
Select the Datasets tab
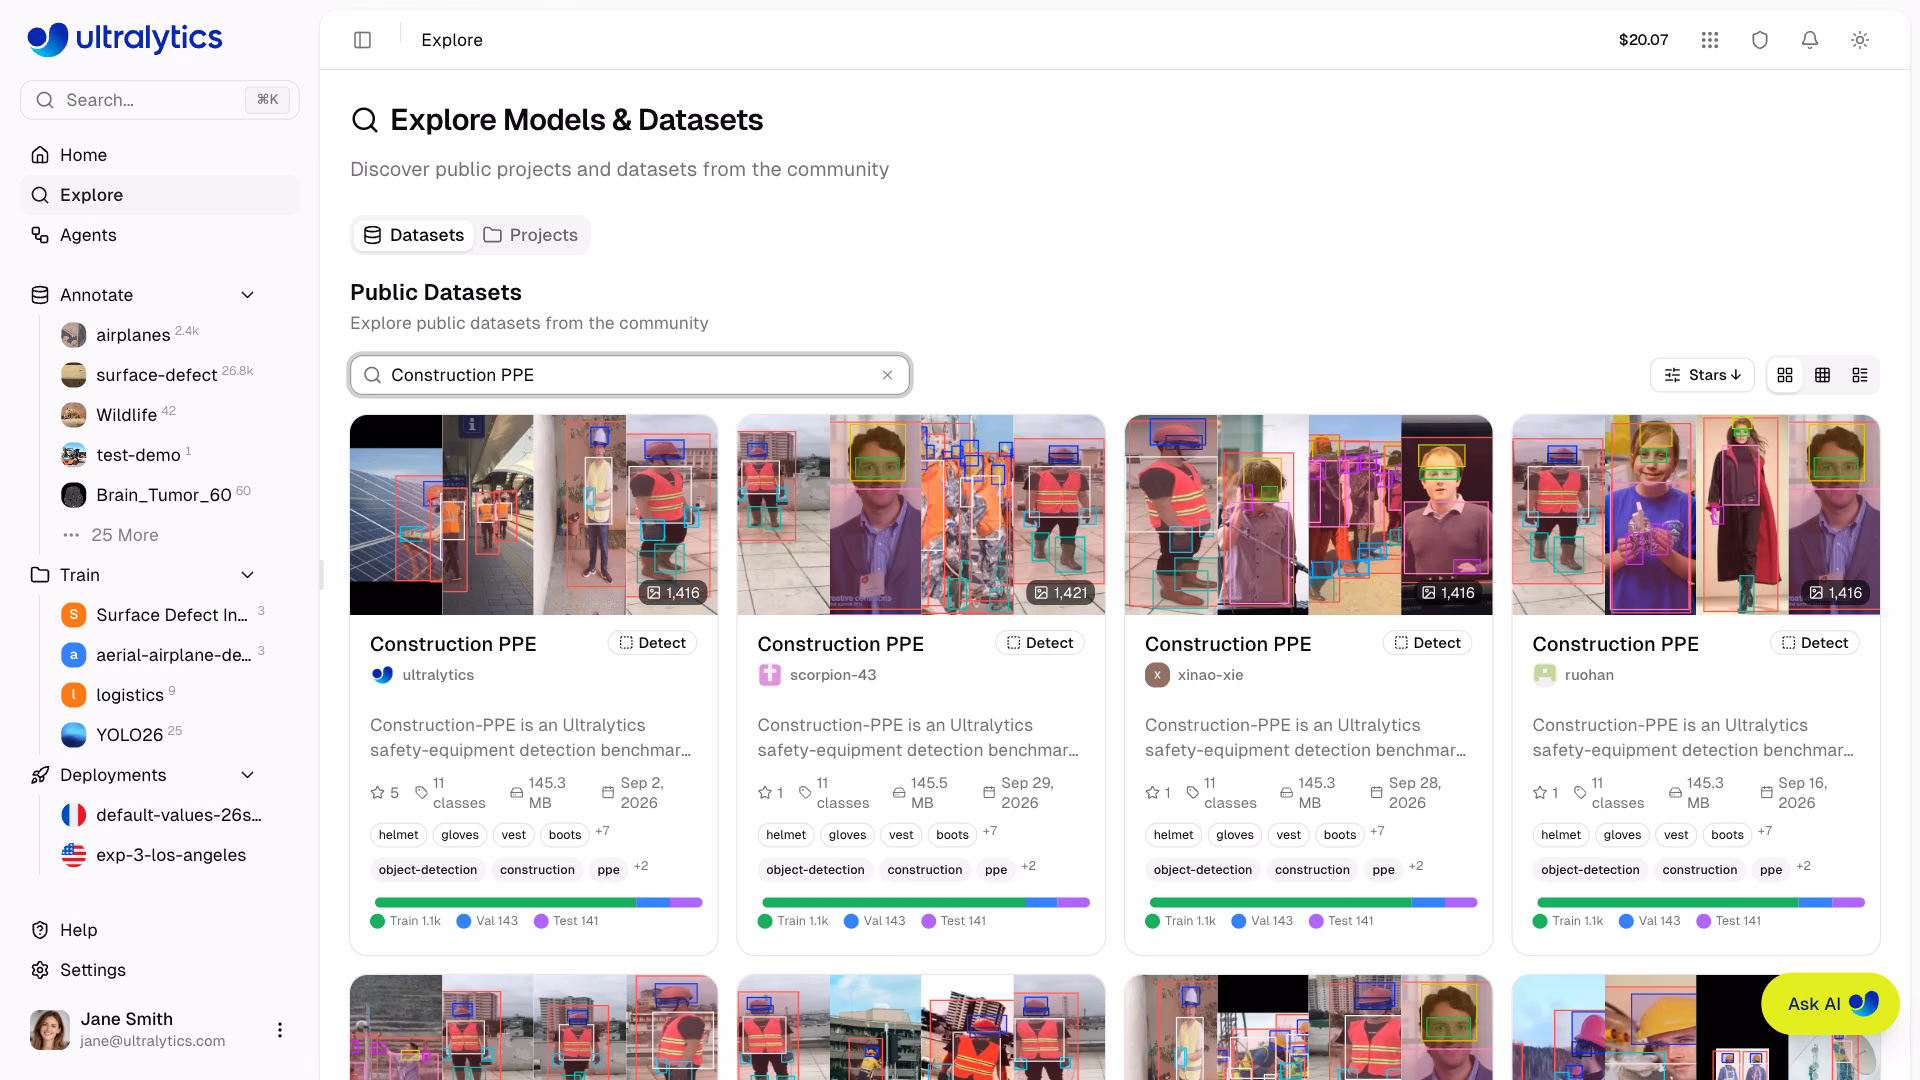pos(414,235)
